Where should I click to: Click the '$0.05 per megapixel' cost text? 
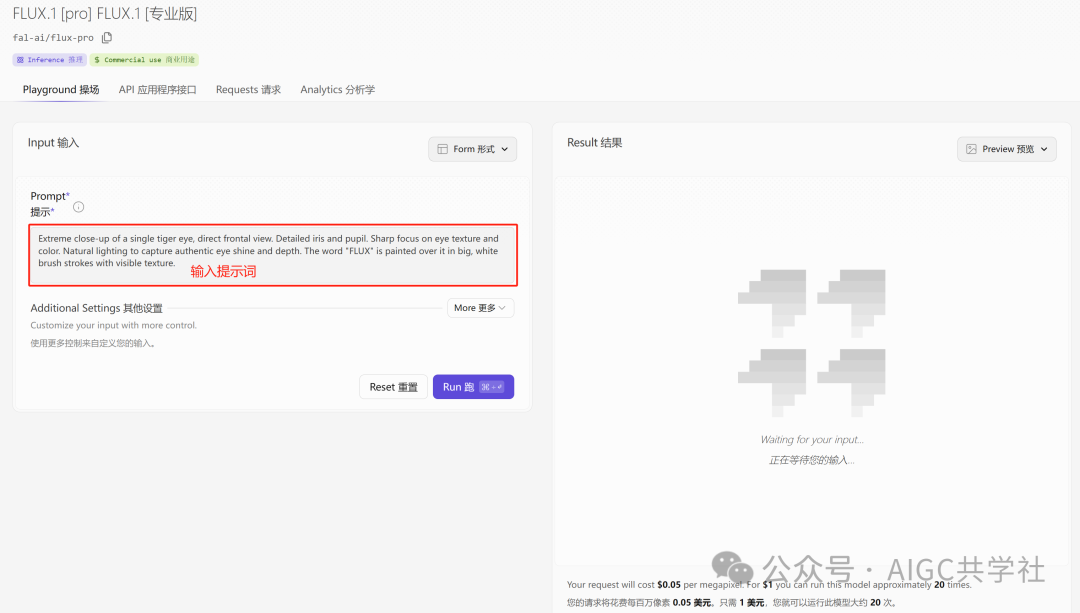(x=700, y=585)
